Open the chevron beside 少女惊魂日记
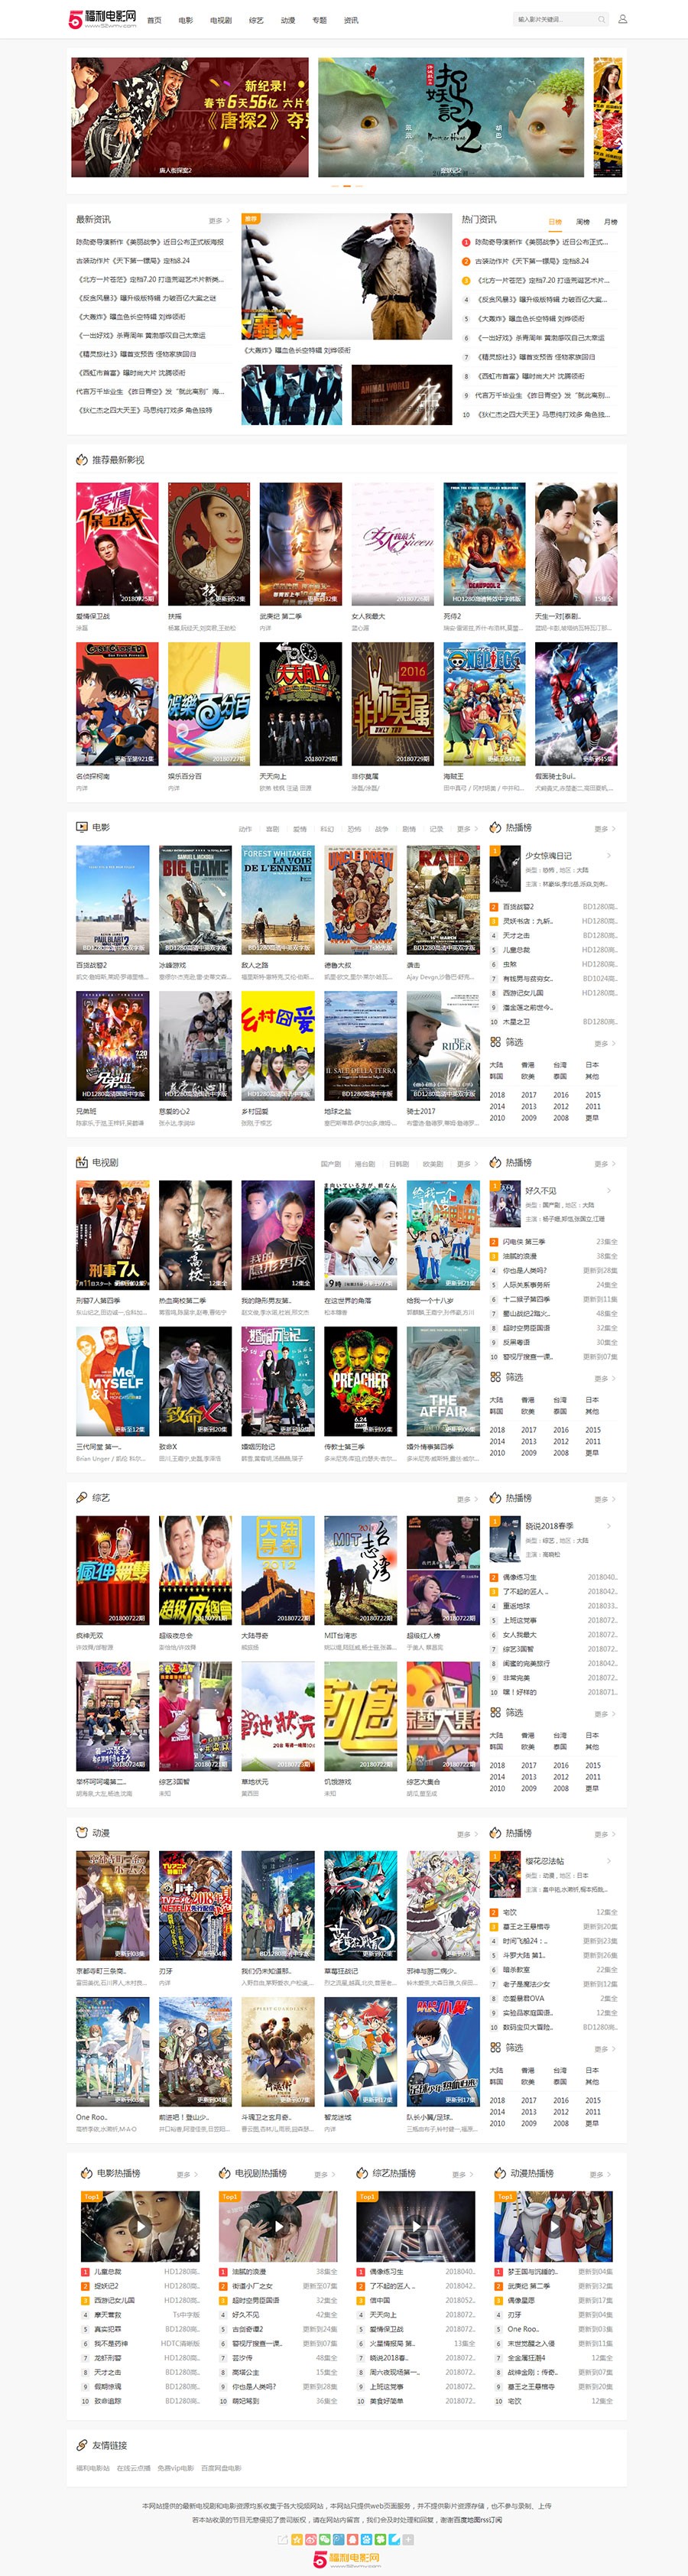This screenshot has height=2576, width=688. point(609,855)
